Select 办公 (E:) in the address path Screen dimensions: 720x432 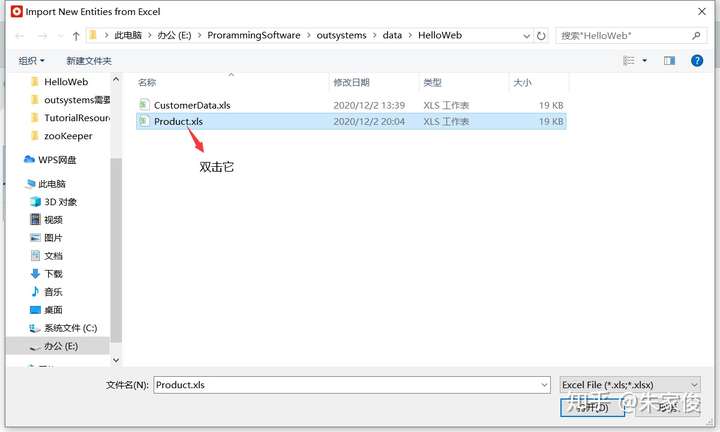coord(174,35)
